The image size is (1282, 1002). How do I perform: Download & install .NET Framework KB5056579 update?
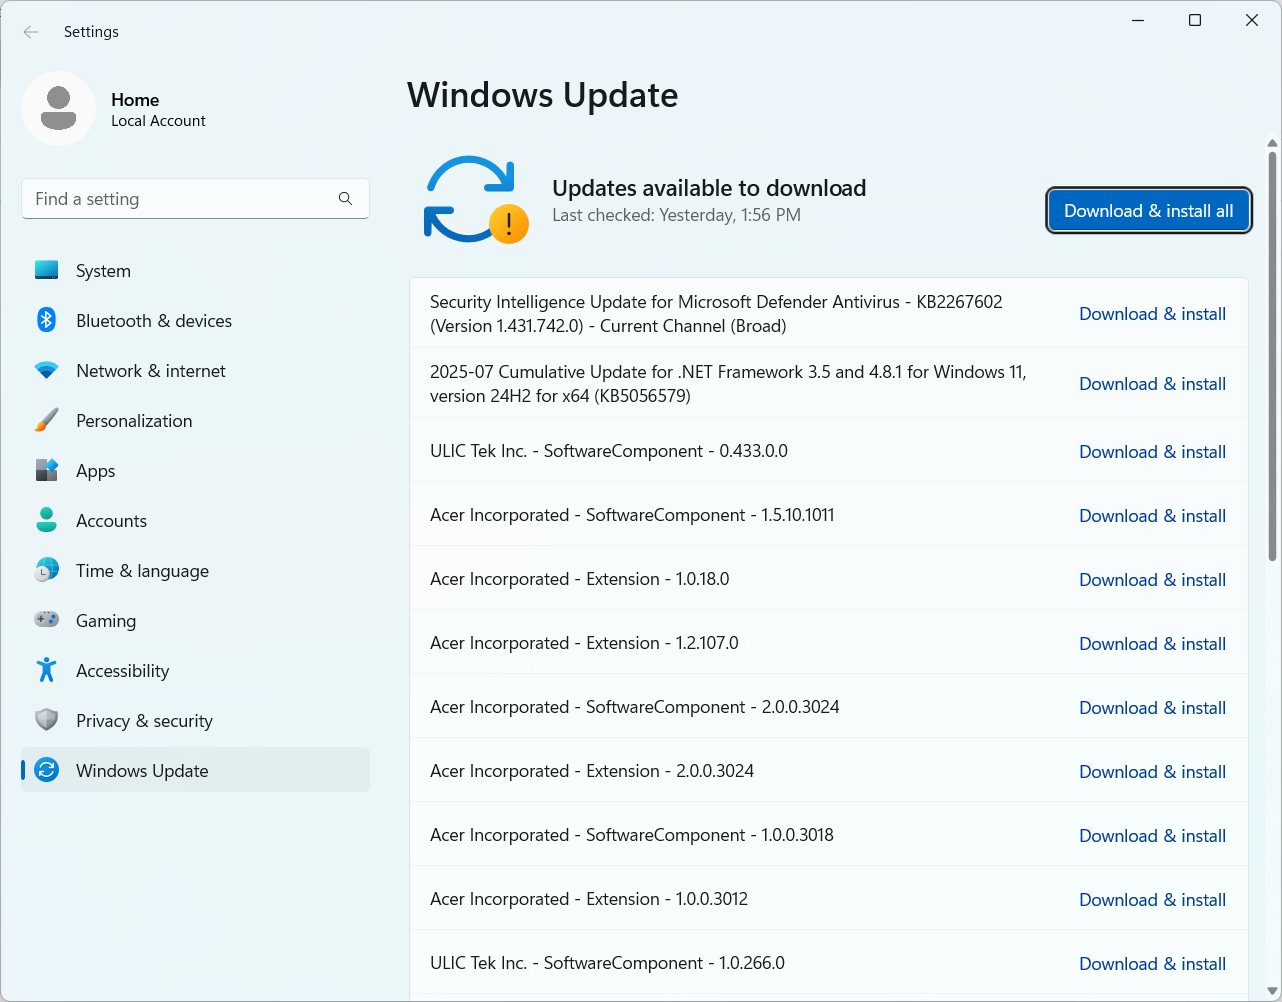click(1152, 384)
